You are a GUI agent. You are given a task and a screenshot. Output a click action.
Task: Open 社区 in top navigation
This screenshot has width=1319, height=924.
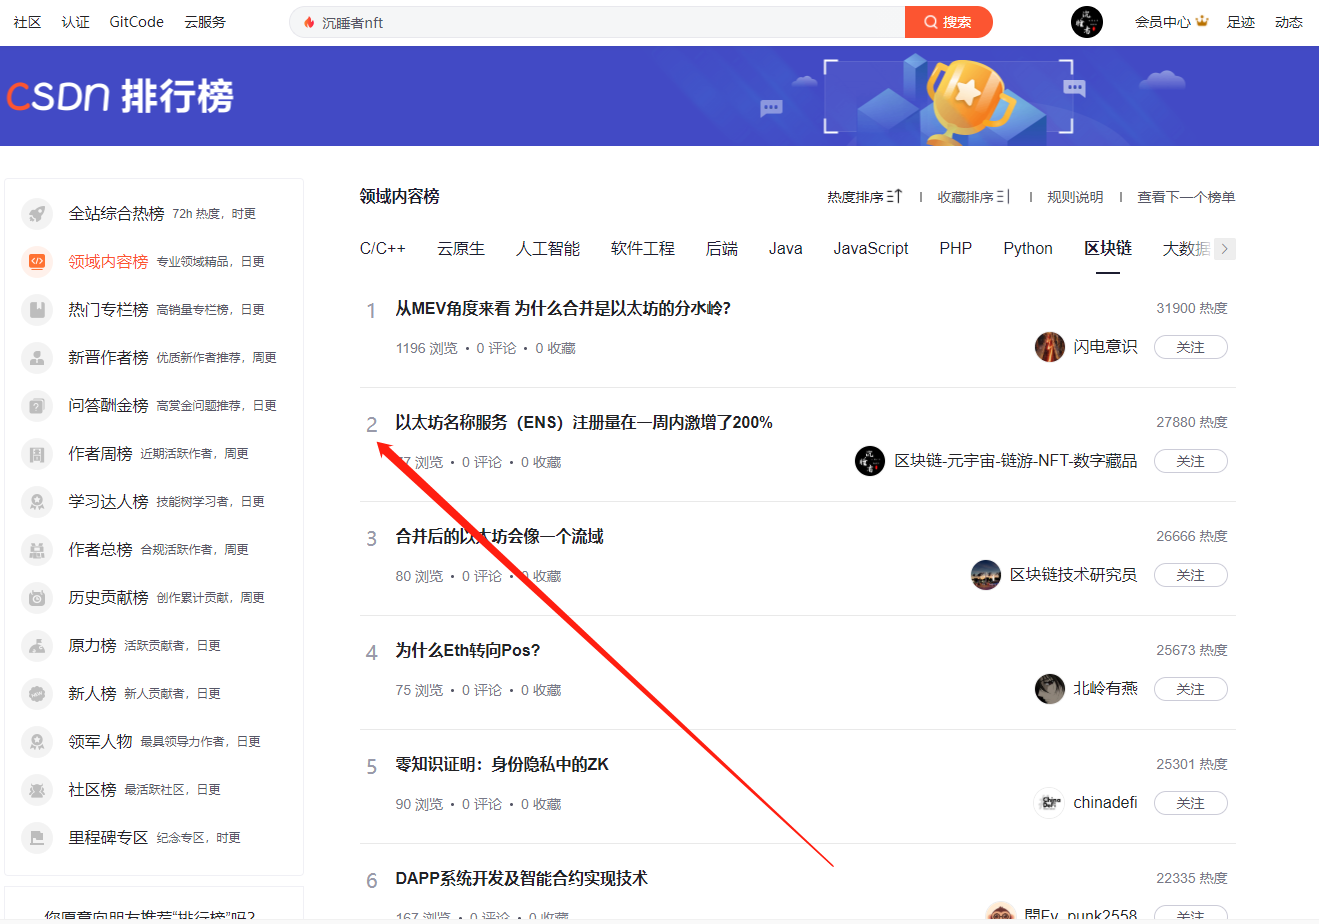point(28,22)
